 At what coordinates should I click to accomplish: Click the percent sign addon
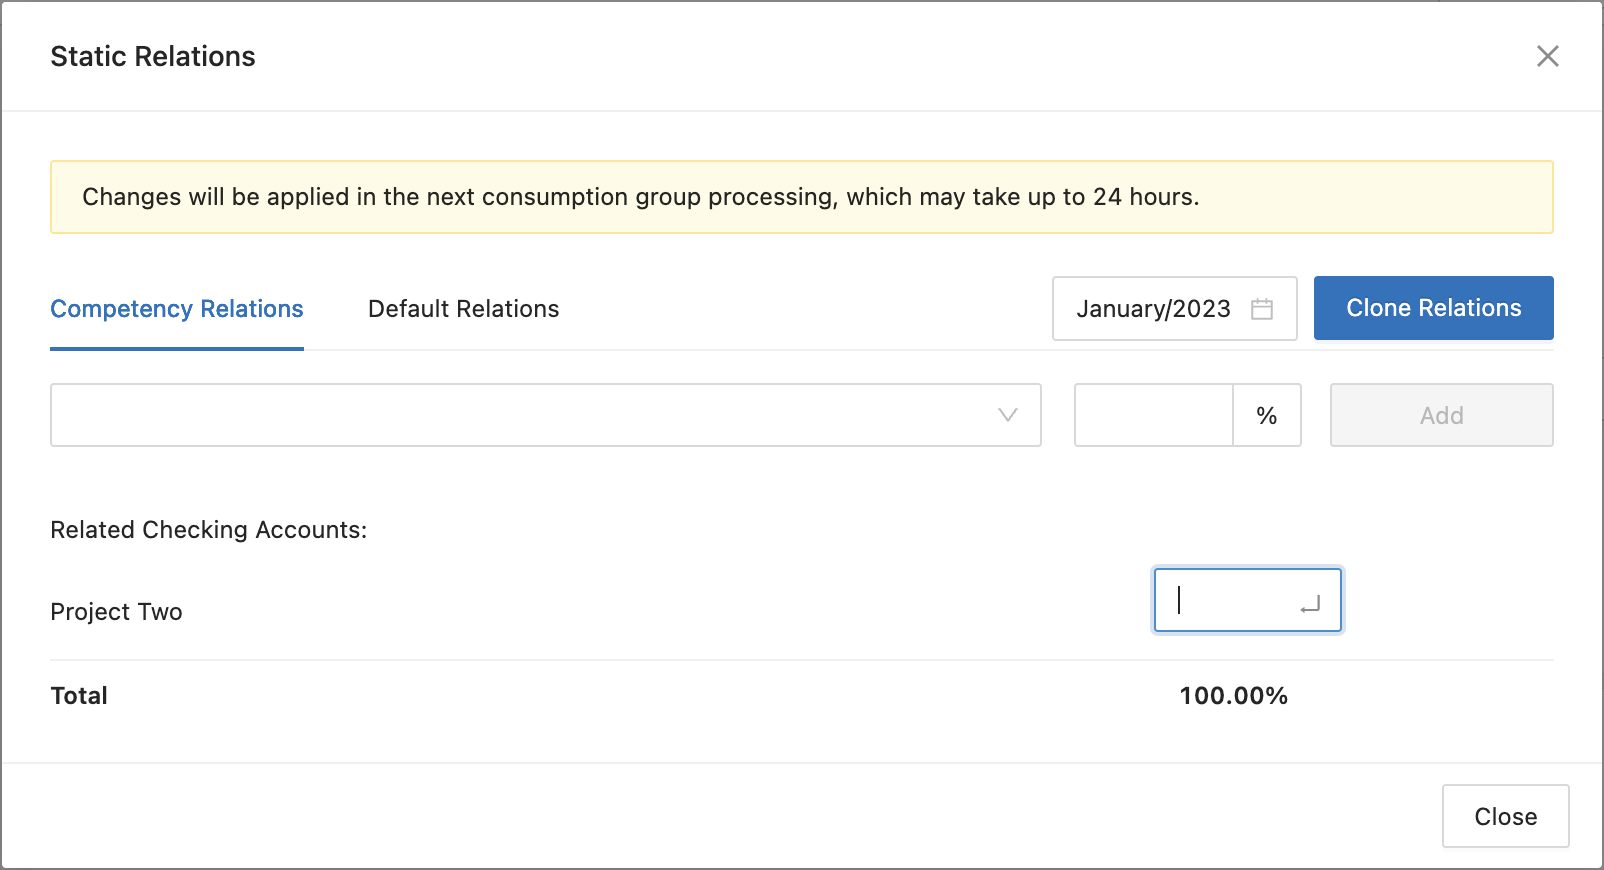(x=1266, y=415)
